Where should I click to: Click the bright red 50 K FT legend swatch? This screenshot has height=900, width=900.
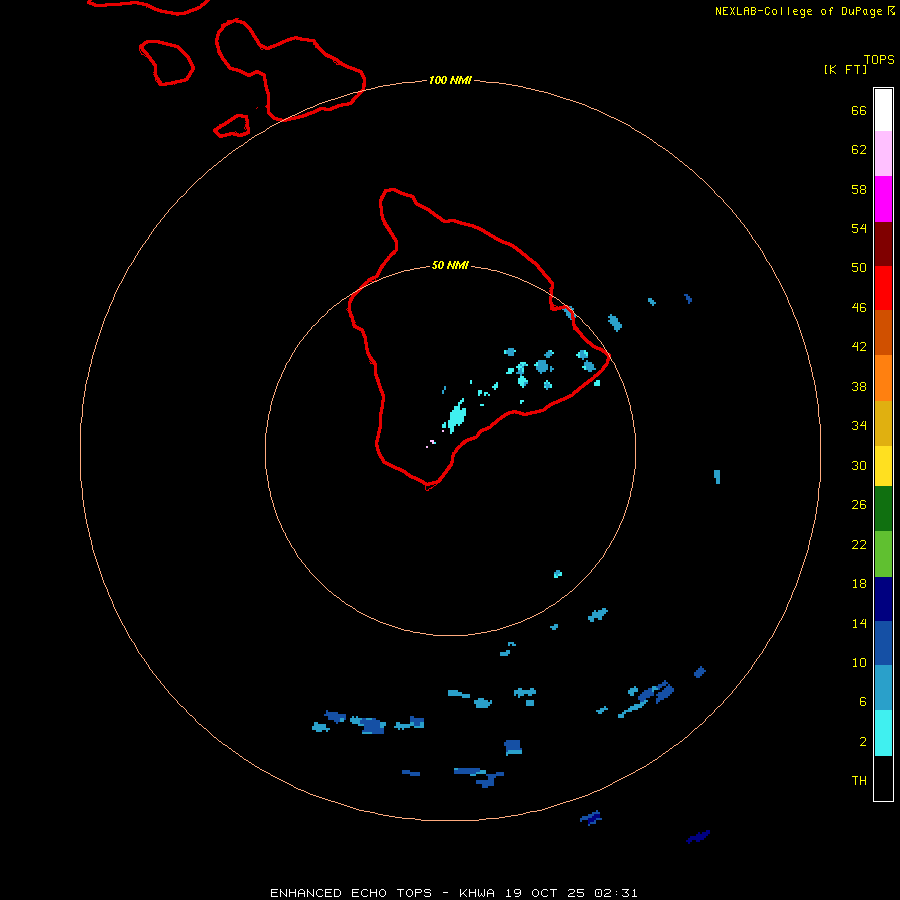(883, 288)
